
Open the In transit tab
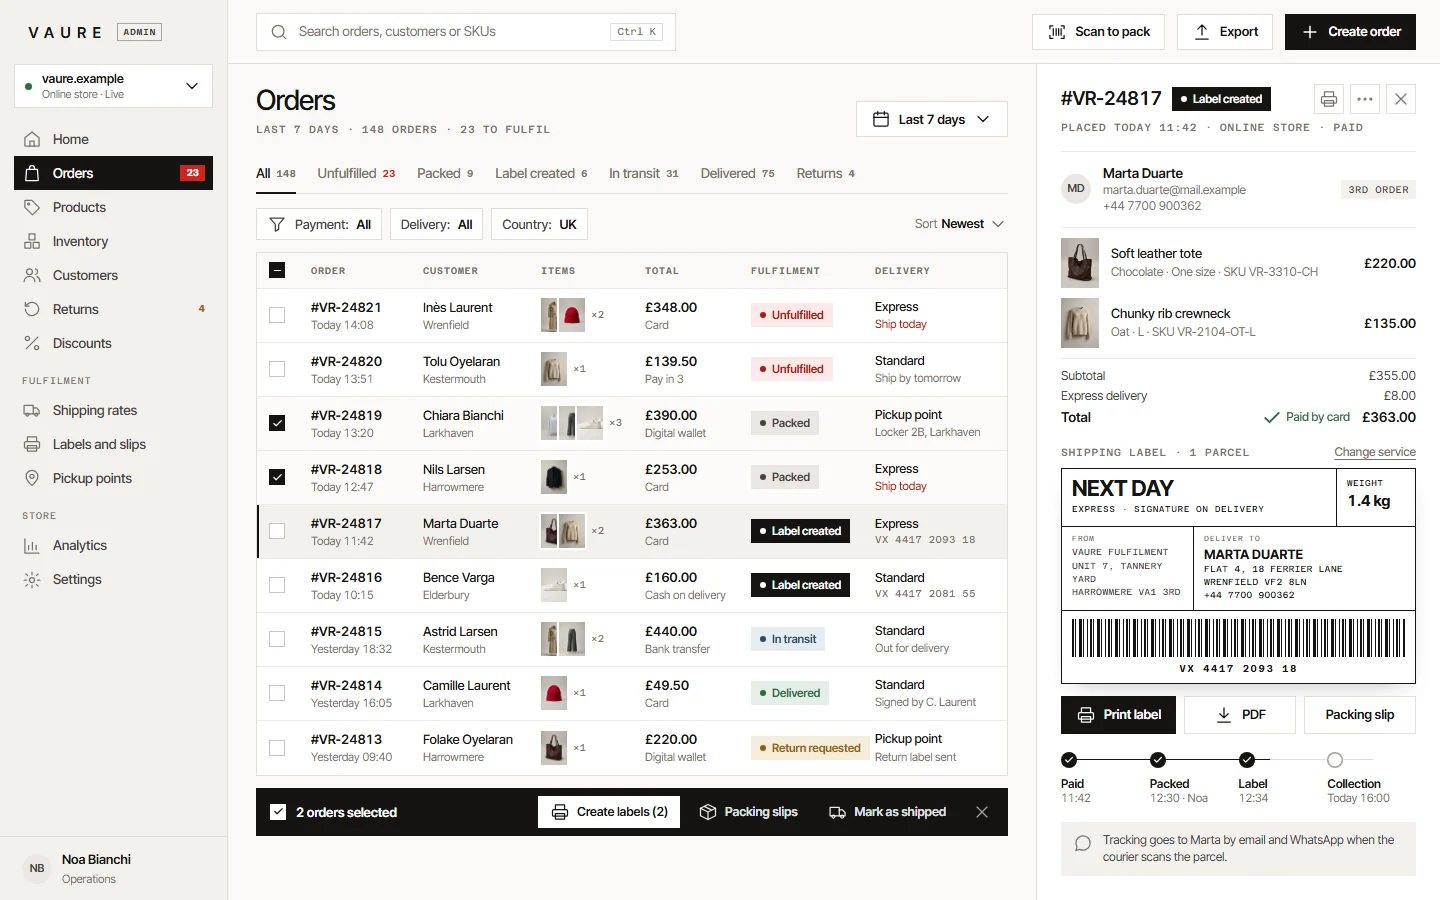point(644,173)
